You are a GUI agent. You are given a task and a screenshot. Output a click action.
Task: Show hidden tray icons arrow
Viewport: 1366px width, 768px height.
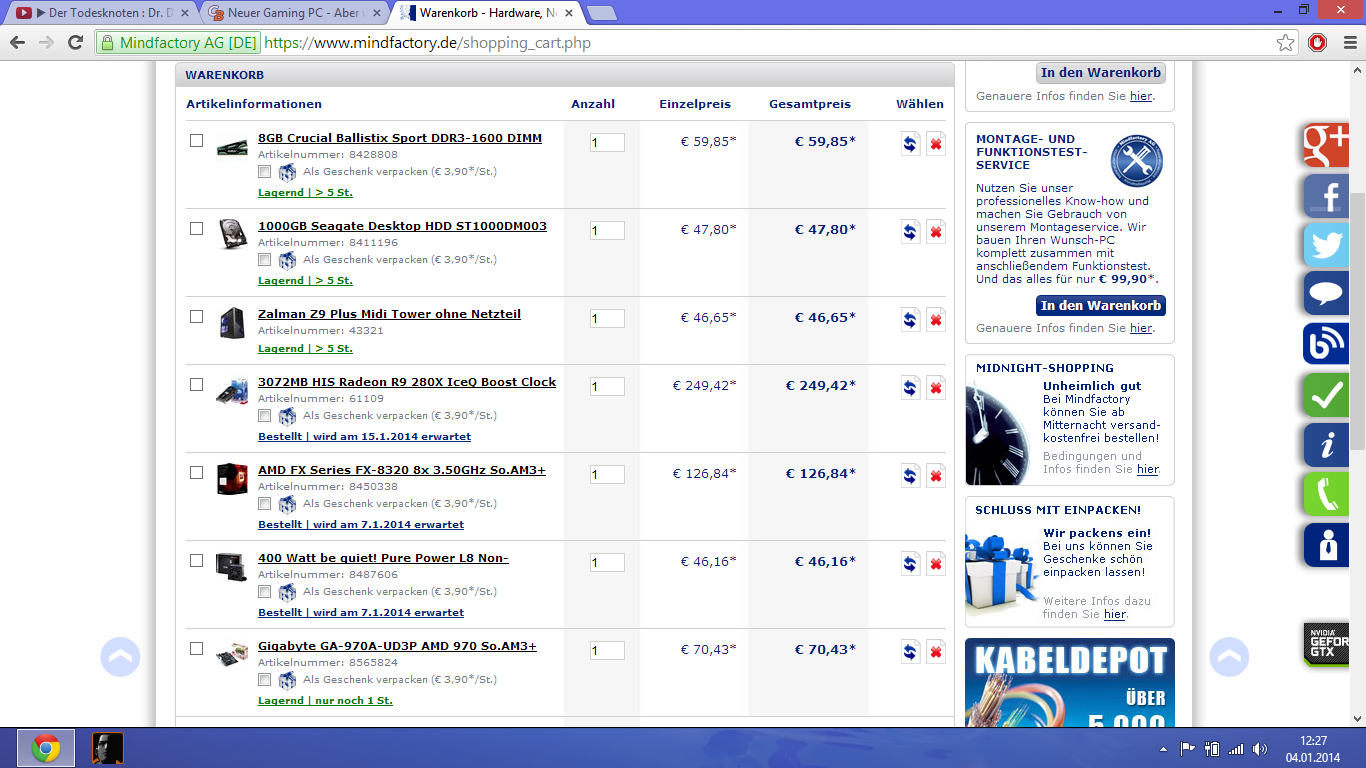(x=1163, y=748)
